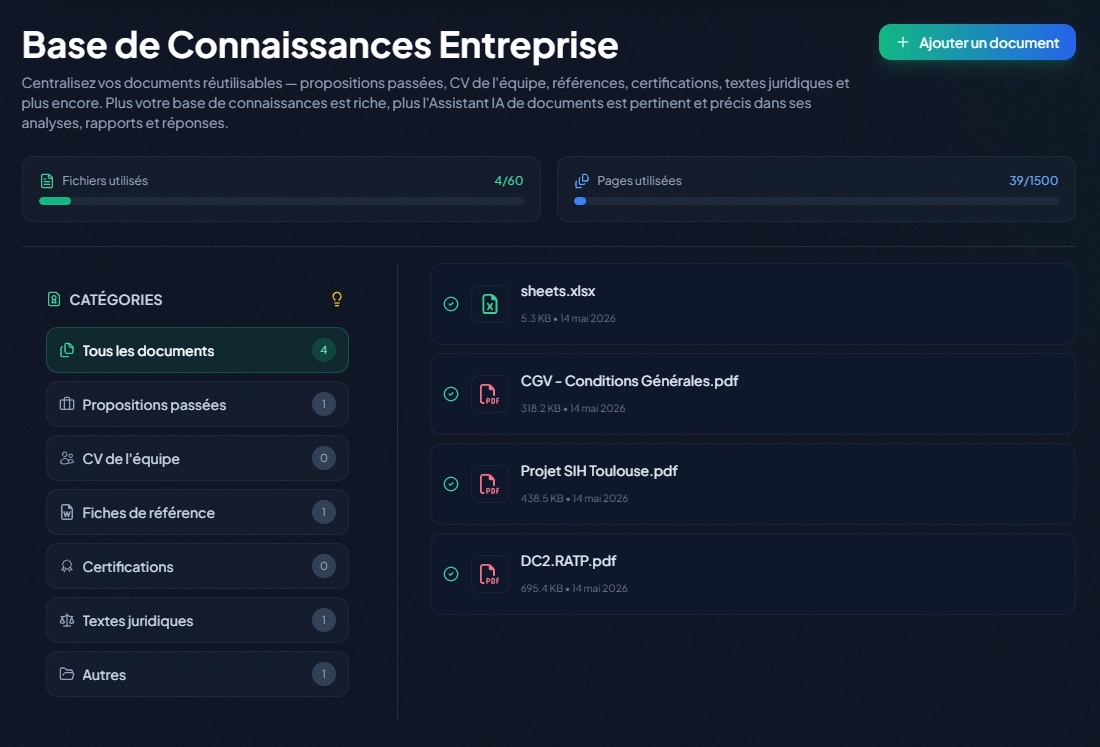1100x747 pixels.
Task: Click the PDF icon for CGV - Conditions Générales
Action: (x=490, y=394)
